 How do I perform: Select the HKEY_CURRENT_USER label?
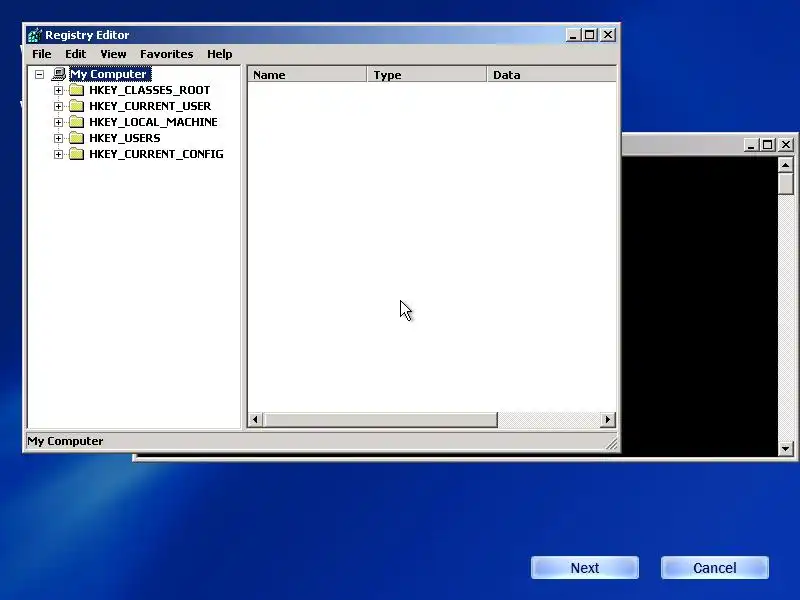point(150,106)
